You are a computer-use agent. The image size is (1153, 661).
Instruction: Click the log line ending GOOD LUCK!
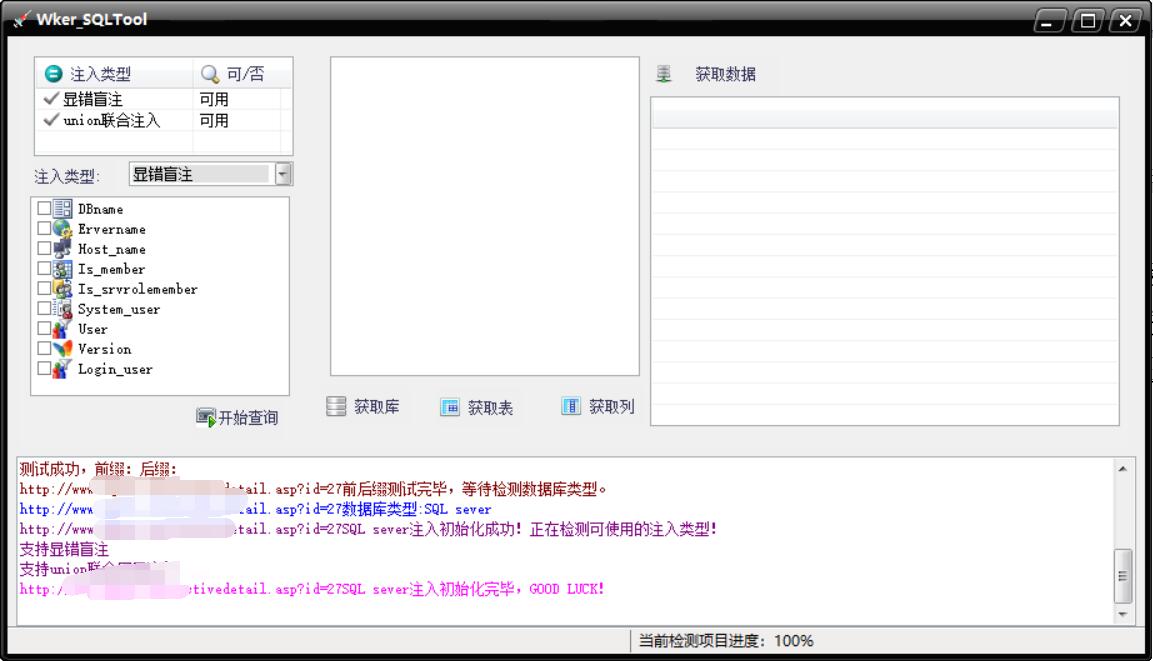312,588
